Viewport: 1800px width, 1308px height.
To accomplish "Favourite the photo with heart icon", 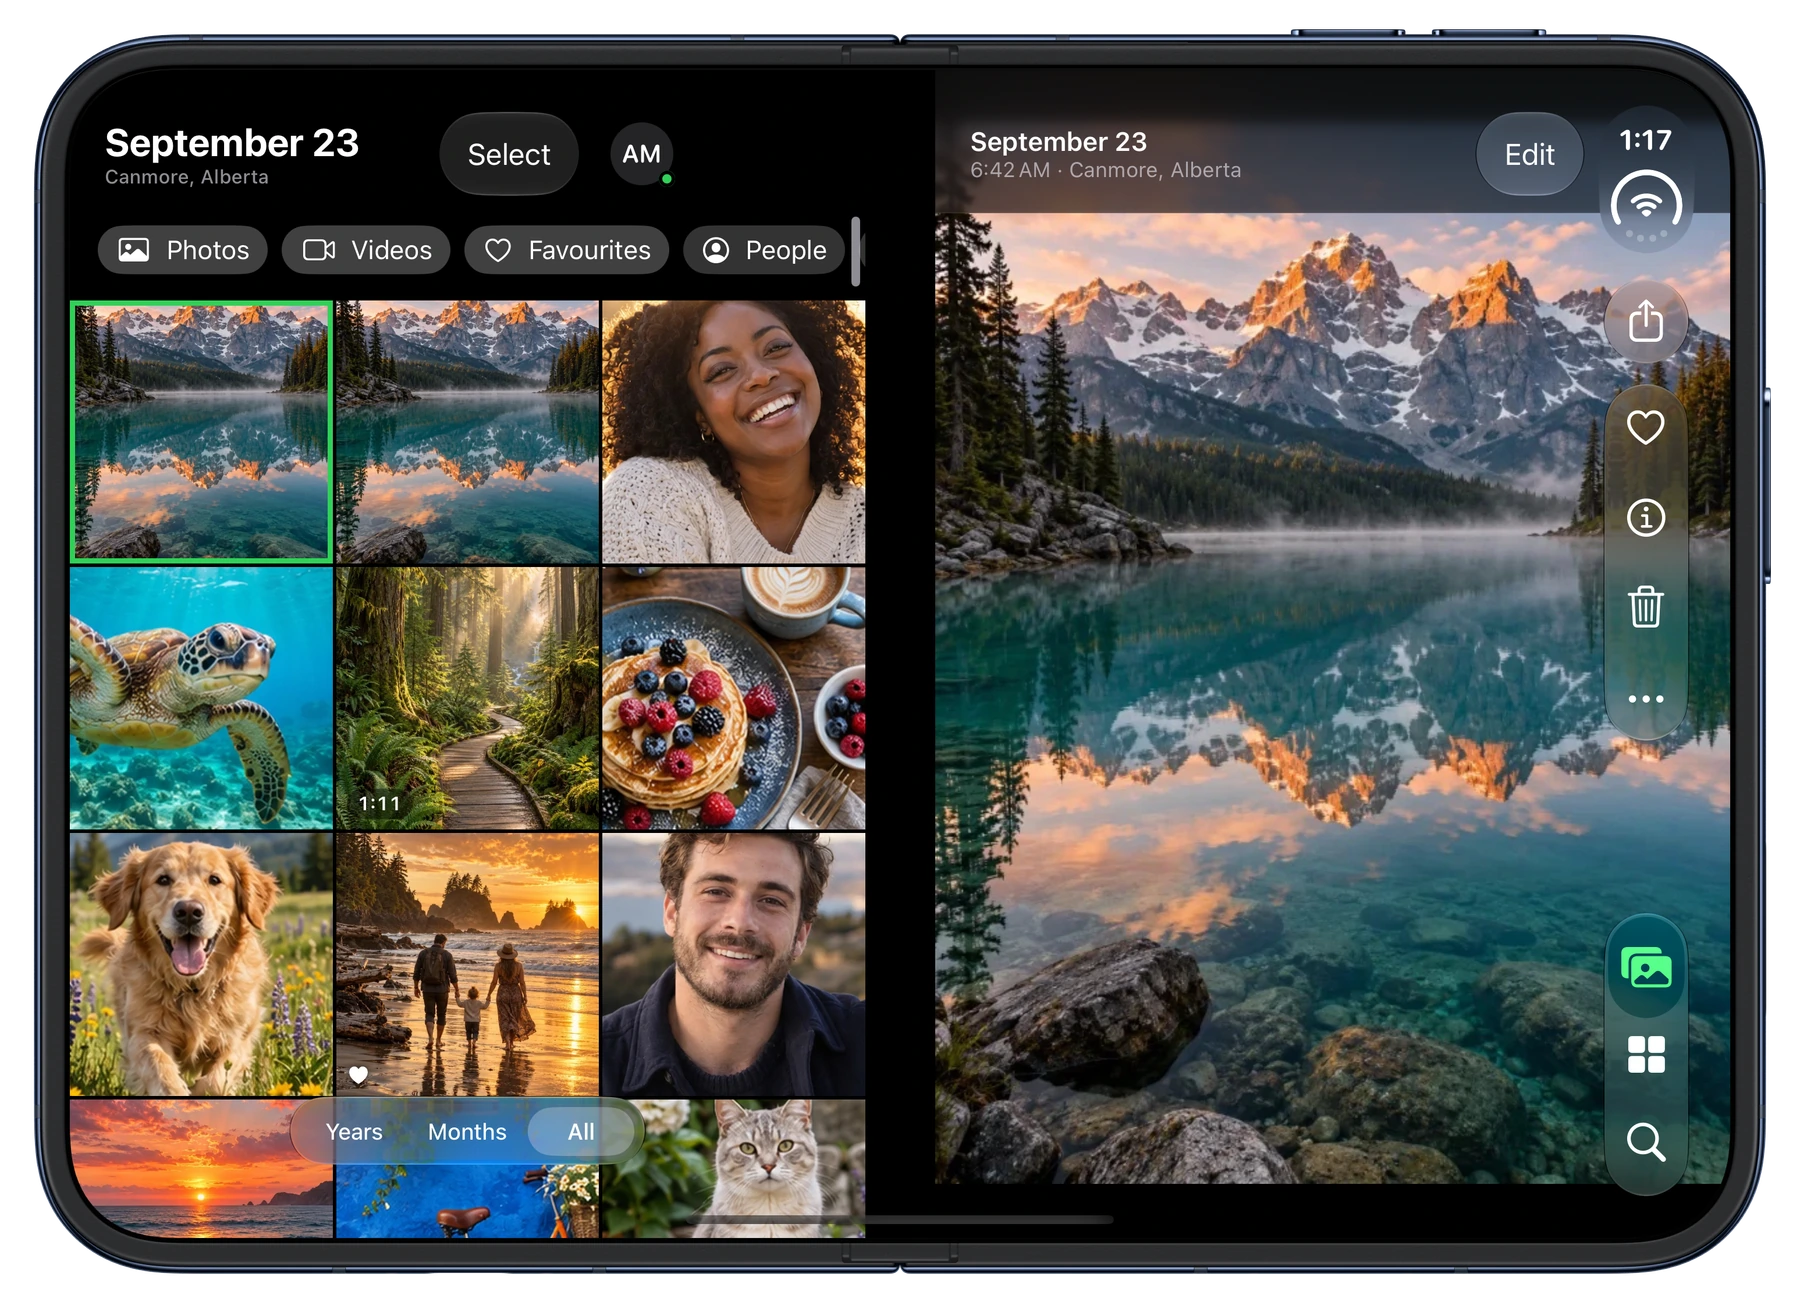I will [1645, 428].
